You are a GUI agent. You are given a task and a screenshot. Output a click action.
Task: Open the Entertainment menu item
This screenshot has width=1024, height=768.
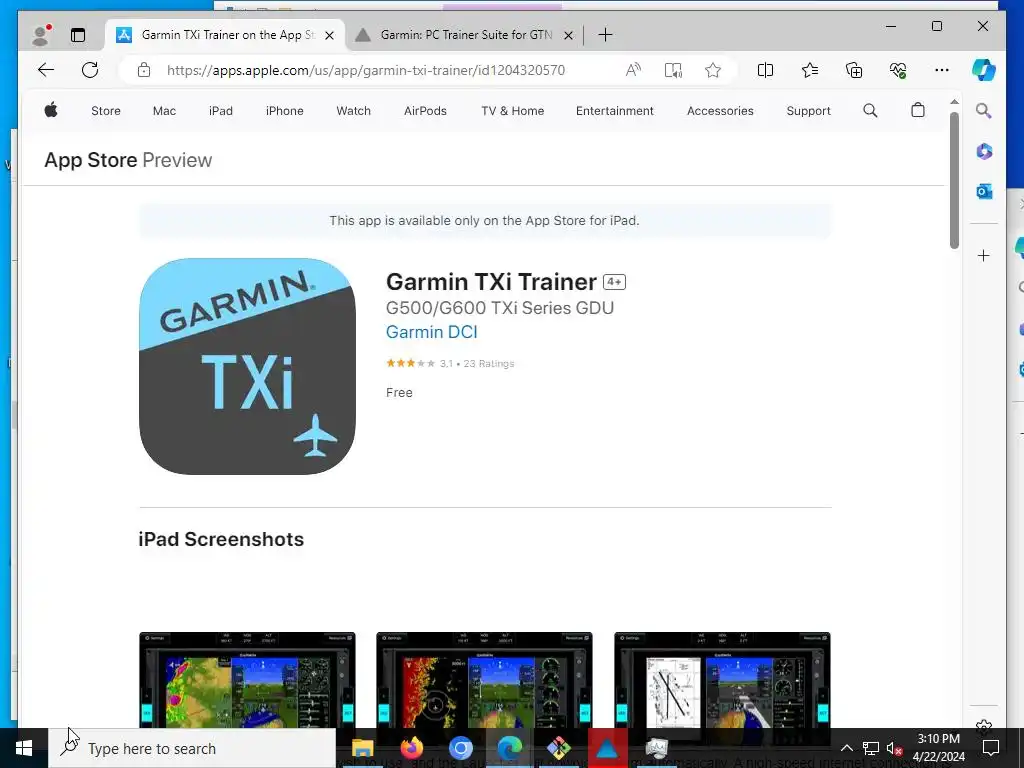615,111
